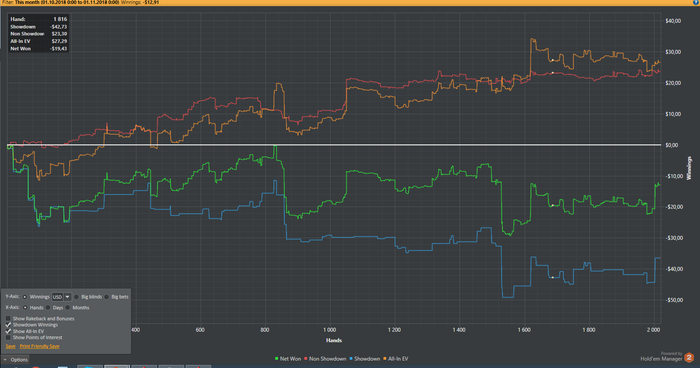Click the All-In EV $27,29 stat row

(x=38, y=41)
